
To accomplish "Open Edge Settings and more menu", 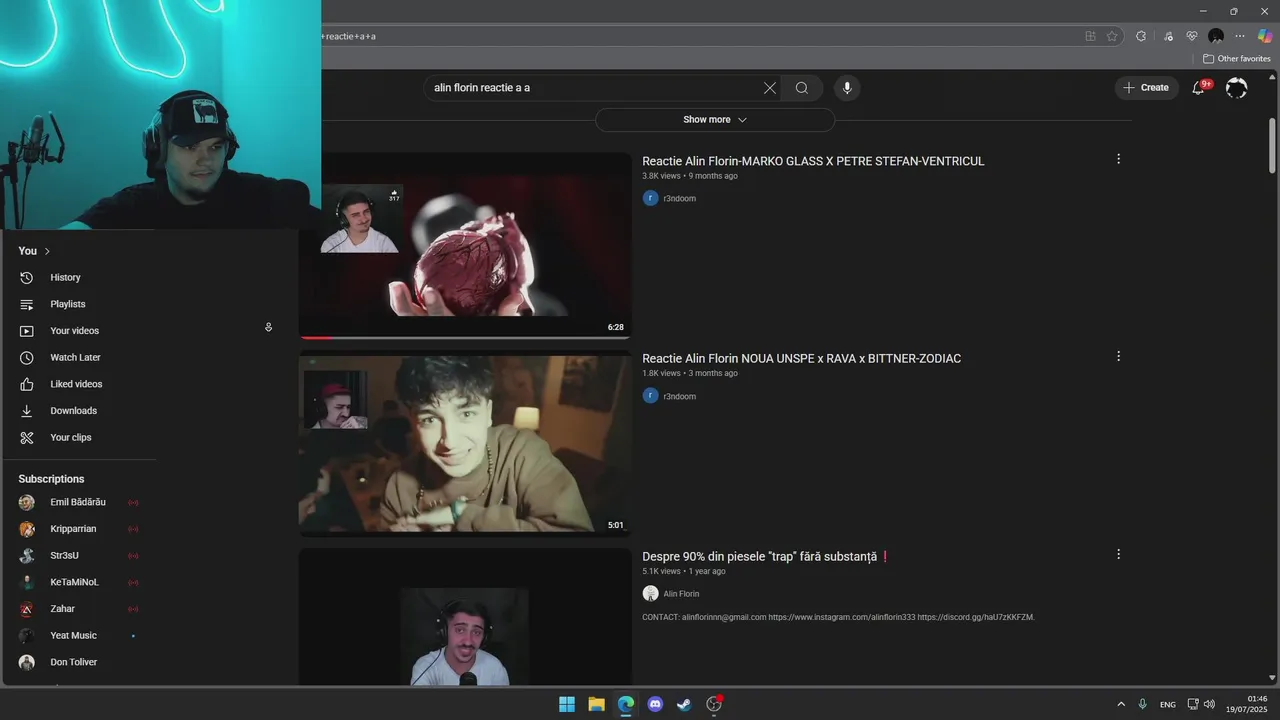I will (x=1240, y=36).
